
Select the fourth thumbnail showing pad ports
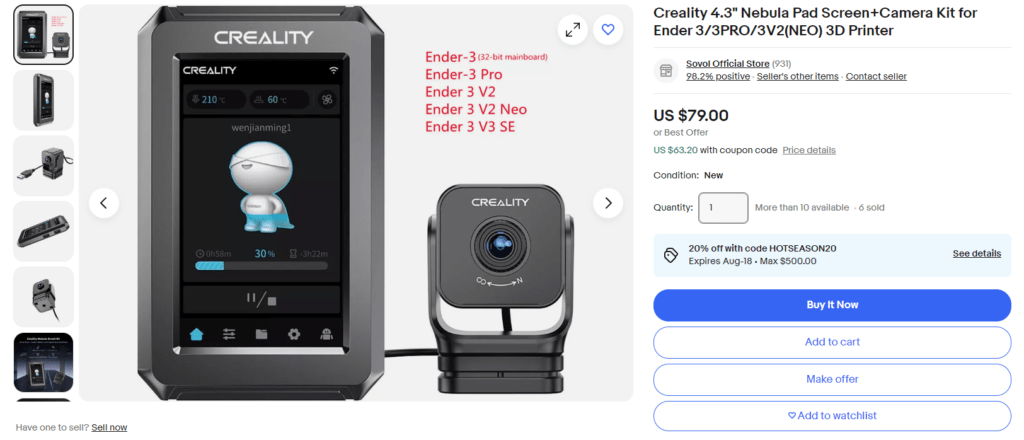[44, 231]
